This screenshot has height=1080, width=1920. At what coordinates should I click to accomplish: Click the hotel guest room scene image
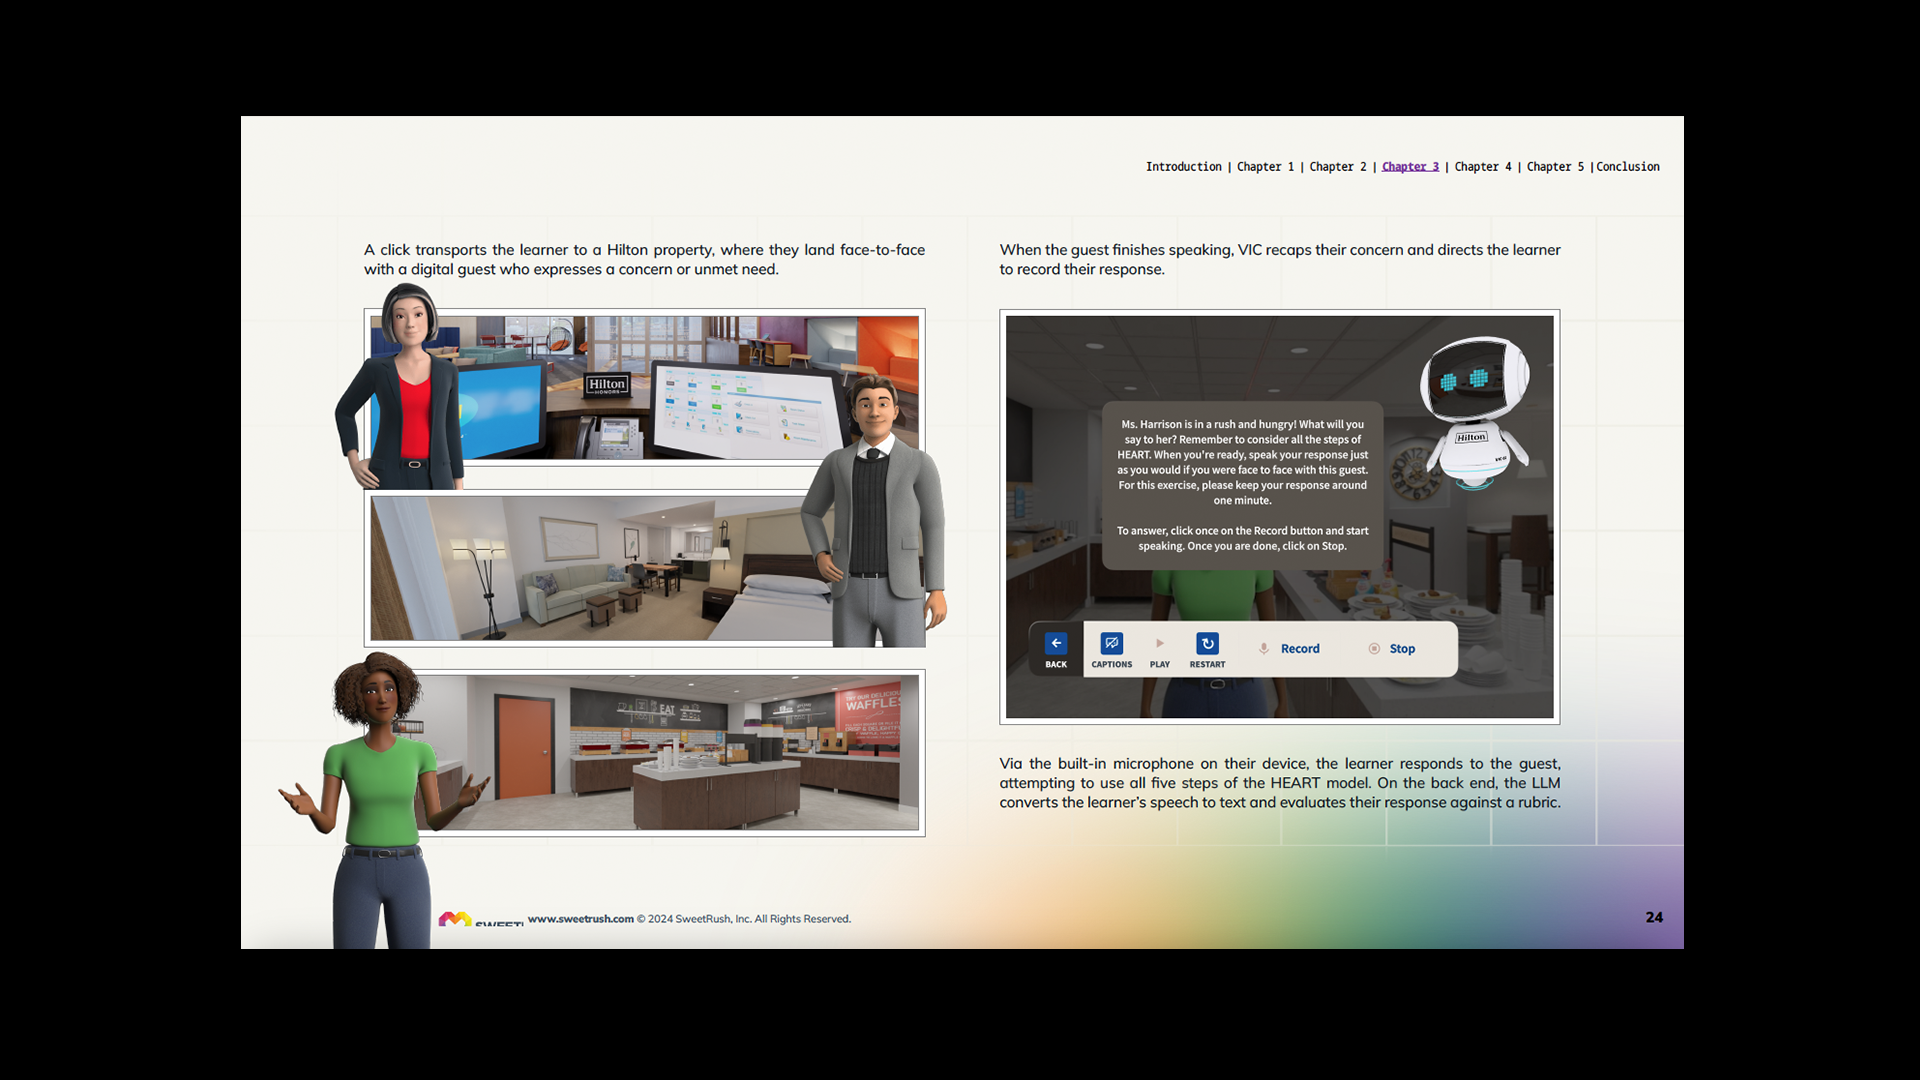600,568
